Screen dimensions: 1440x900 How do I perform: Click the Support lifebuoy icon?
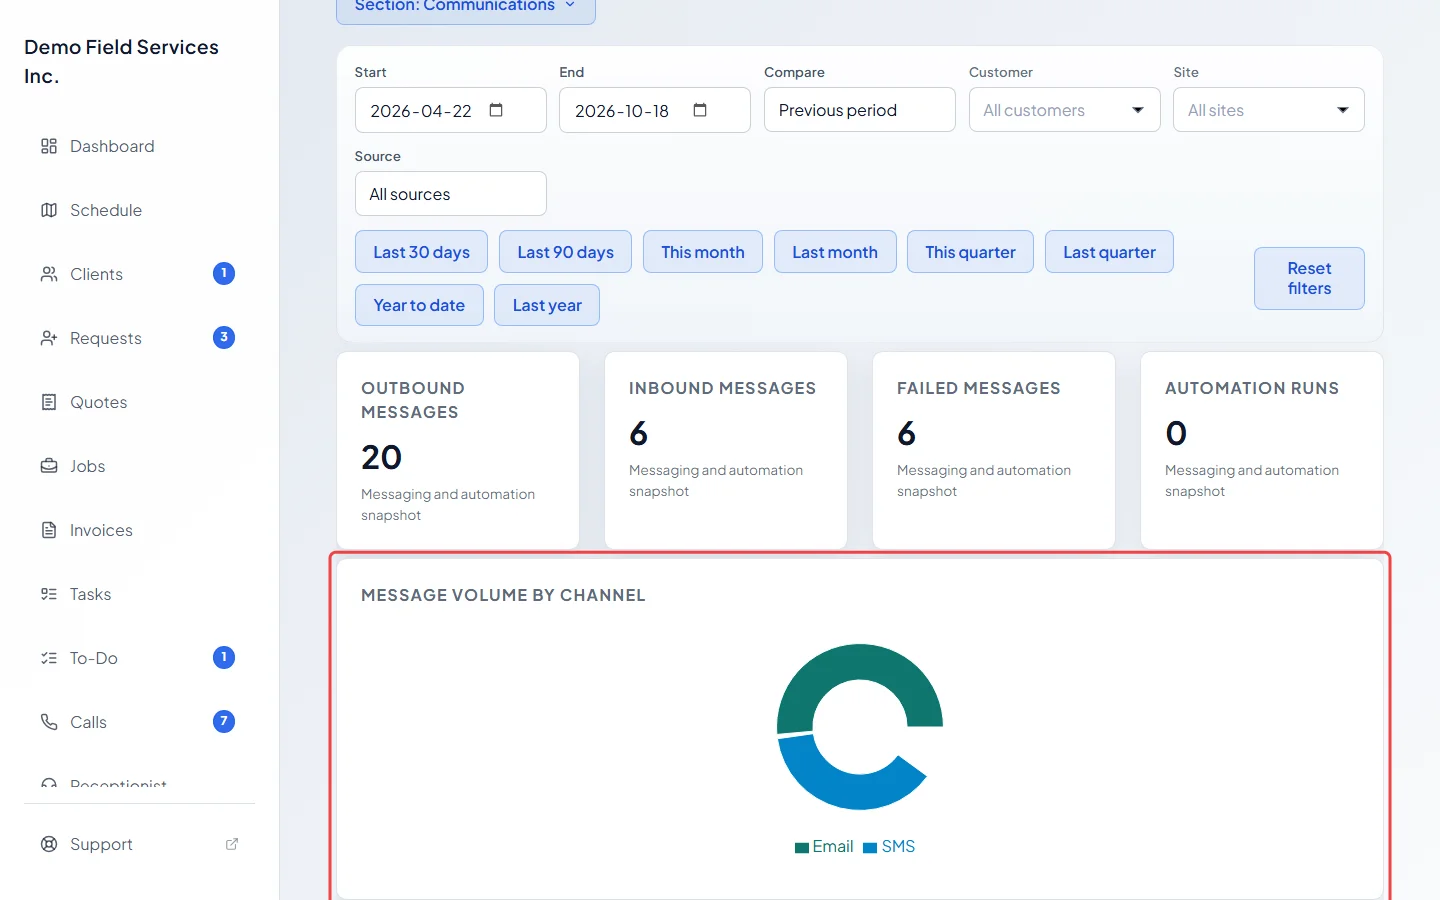coord(49,844)
